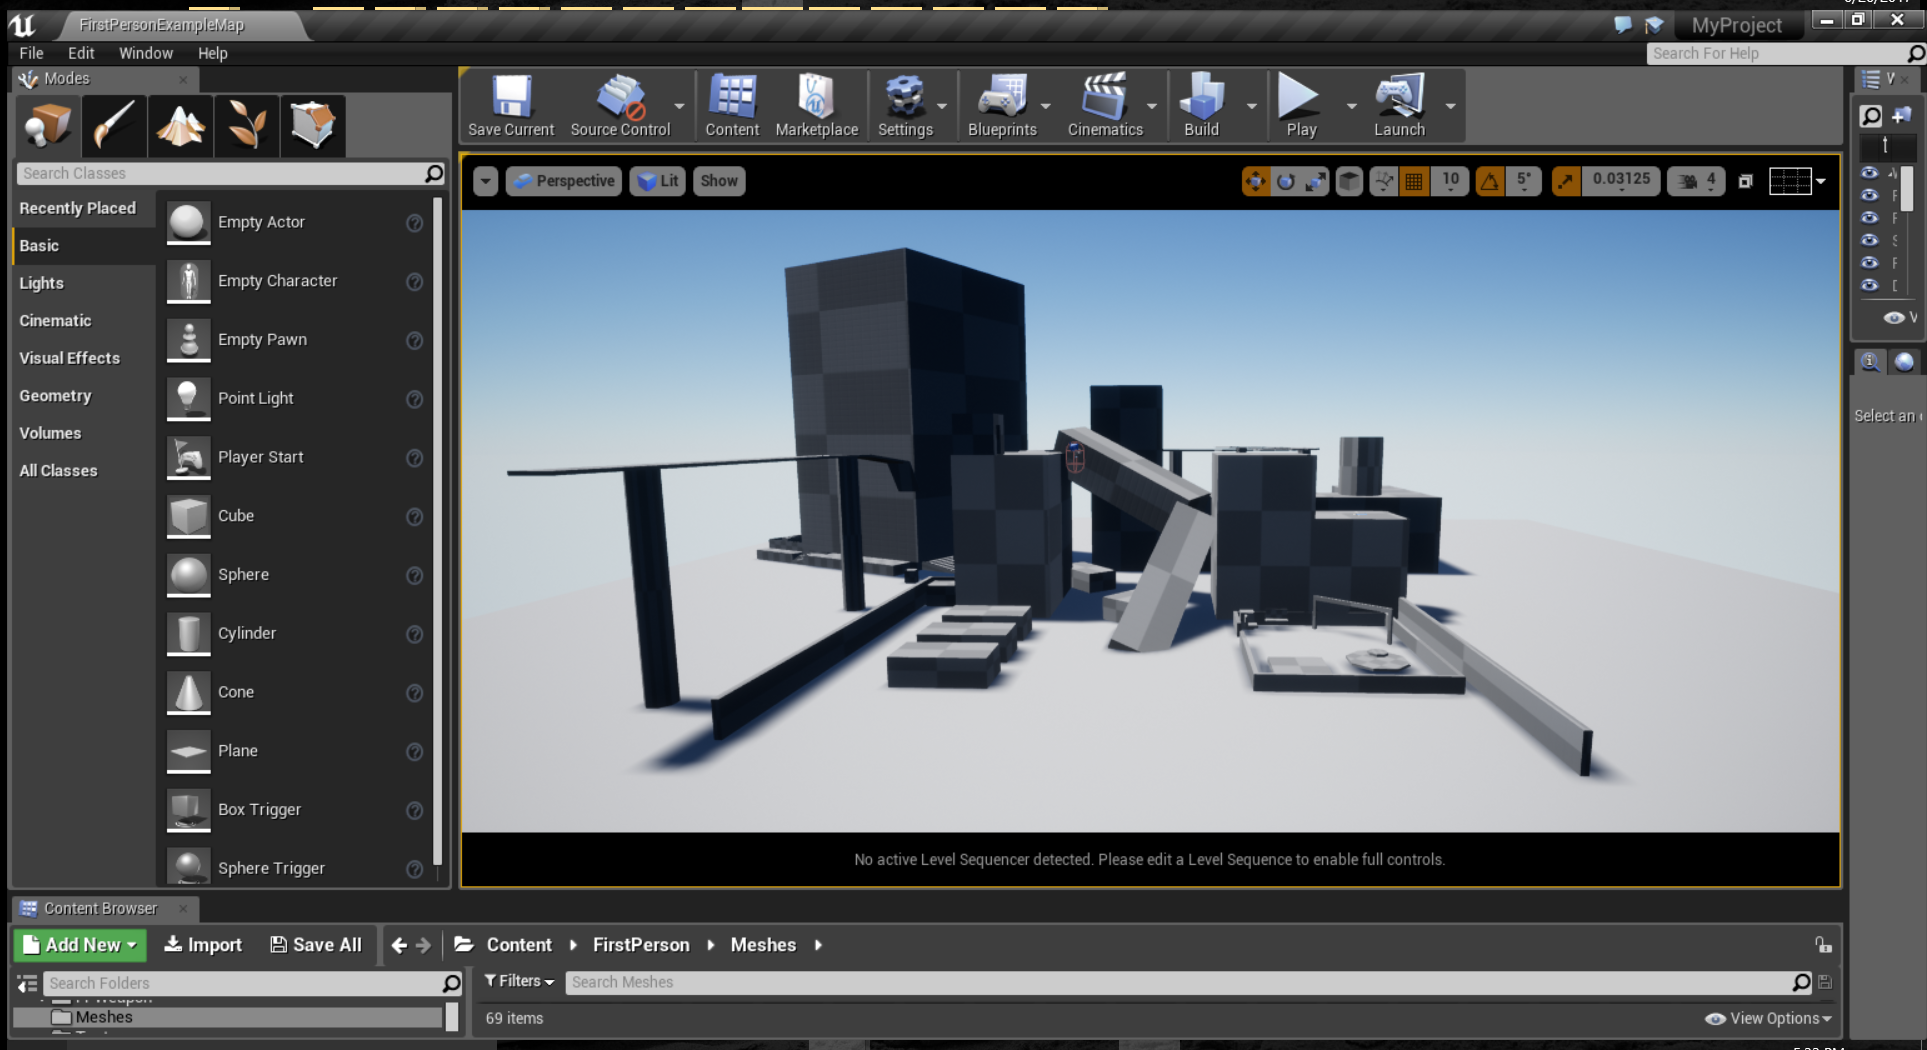The width and height of the screenshot is (1927, 1050).
Task: Open scale snap 0.03125 dropdown
Action: point(1621,180)
